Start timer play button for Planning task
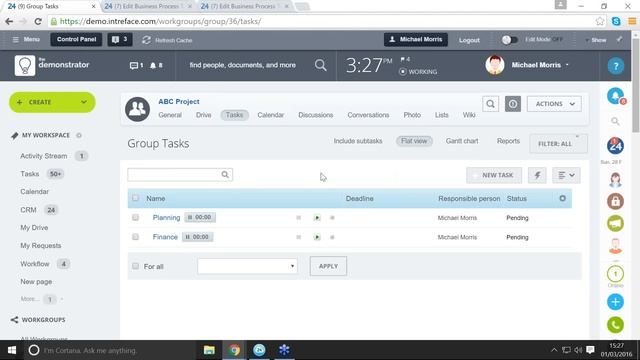 click(317, 218)
